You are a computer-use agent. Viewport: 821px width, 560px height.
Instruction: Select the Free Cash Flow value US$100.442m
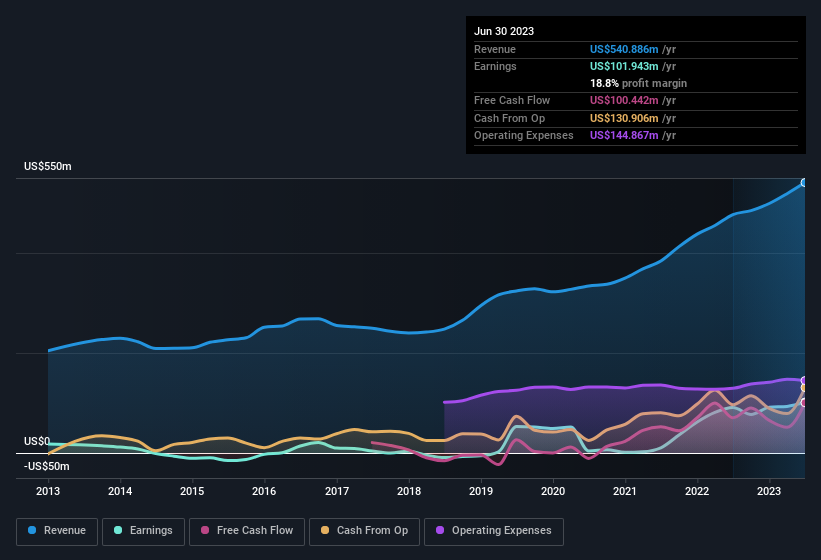pyautogui.click(x=625, y=101)
